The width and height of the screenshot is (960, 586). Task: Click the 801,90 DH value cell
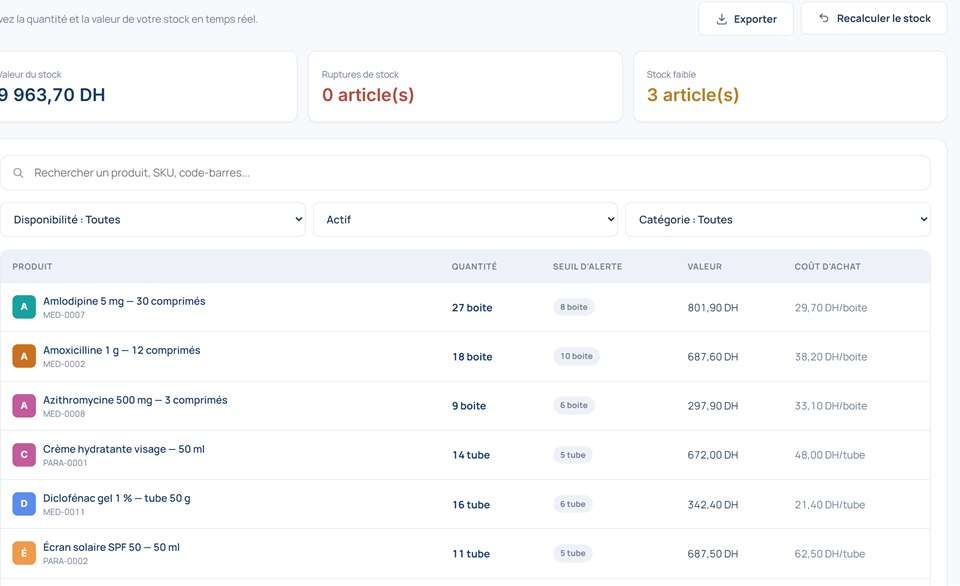[x=713, y=307]
